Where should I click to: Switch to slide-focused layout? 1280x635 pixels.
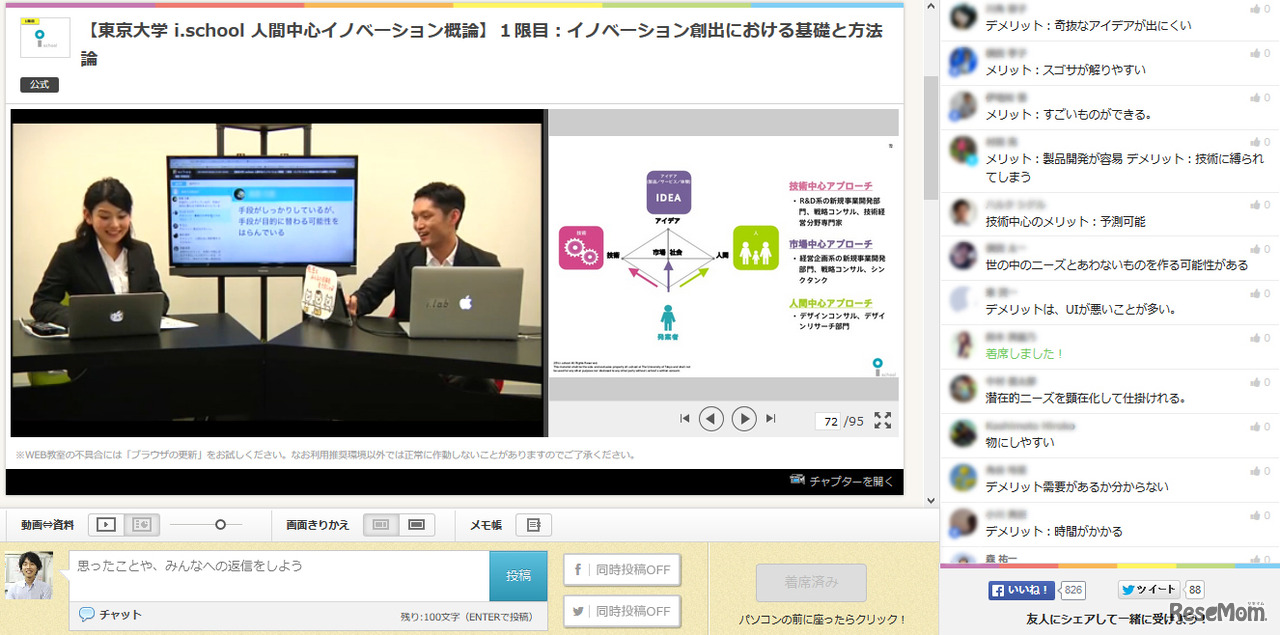142,524
